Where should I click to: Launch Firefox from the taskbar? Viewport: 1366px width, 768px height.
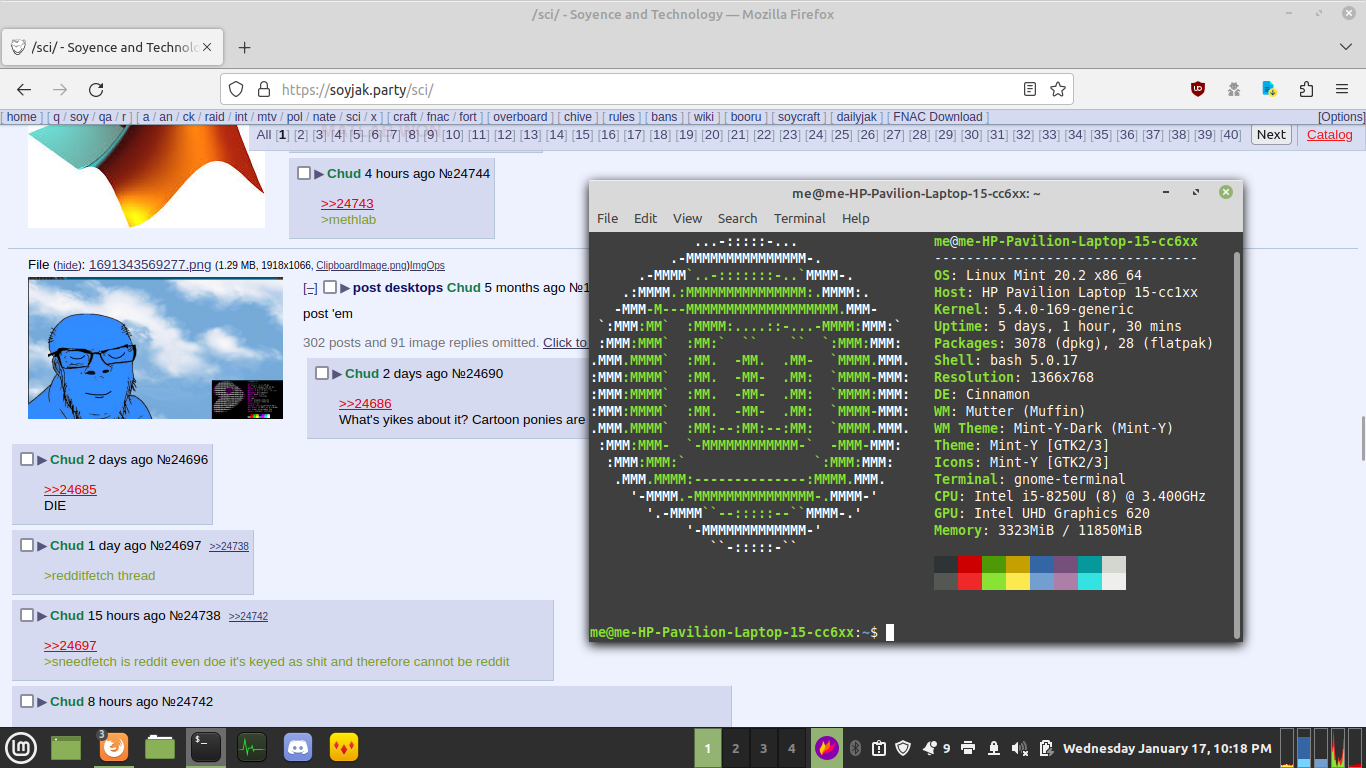[113, 747]
